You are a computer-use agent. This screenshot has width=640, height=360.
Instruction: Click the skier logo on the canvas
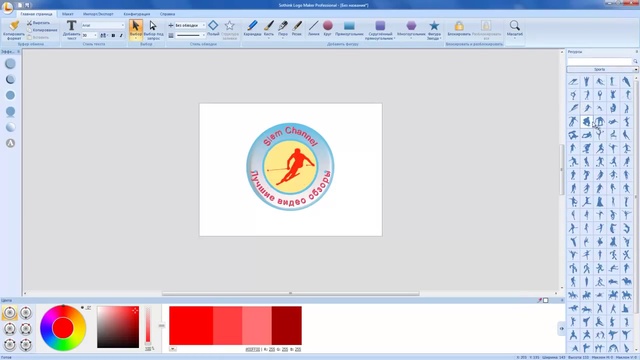click(x=290, y=167)
